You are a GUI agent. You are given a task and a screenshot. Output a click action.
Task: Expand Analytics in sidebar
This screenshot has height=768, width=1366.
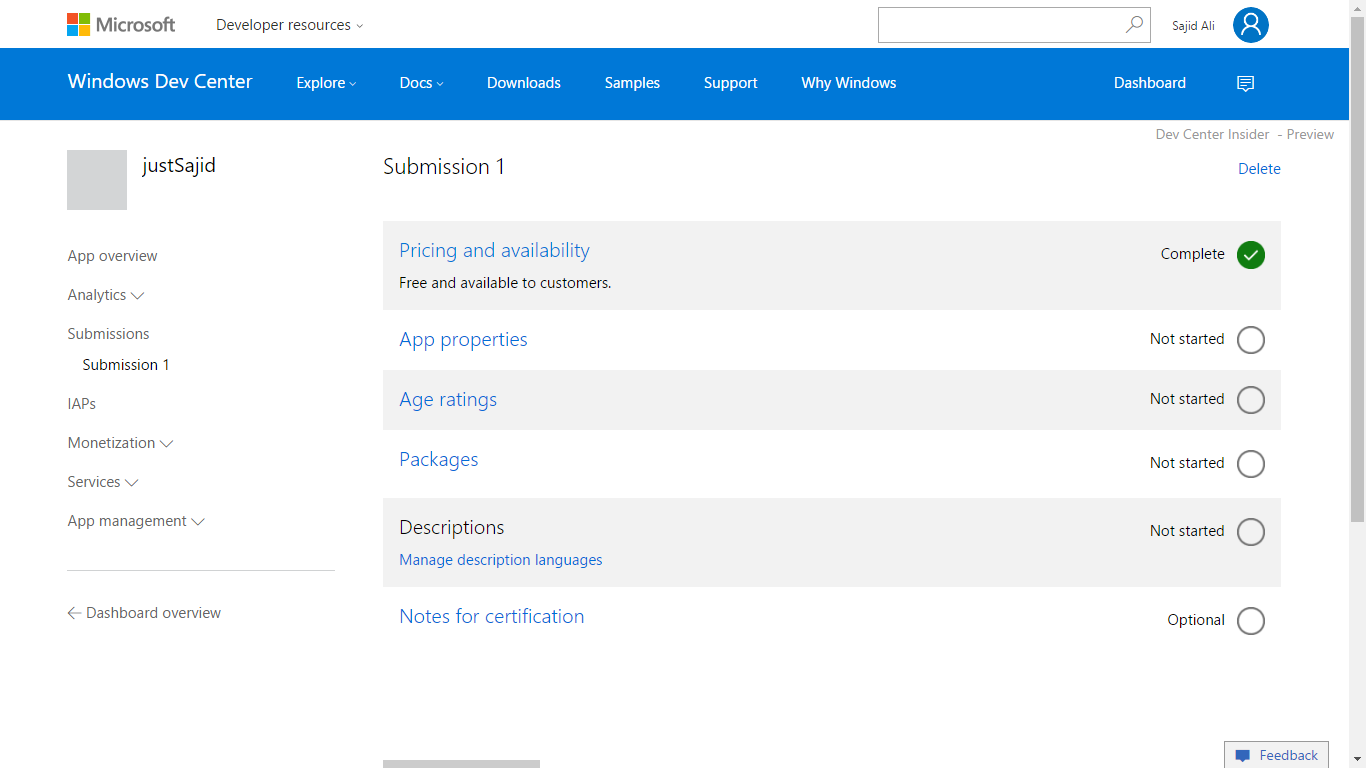(x=106, y=295)
